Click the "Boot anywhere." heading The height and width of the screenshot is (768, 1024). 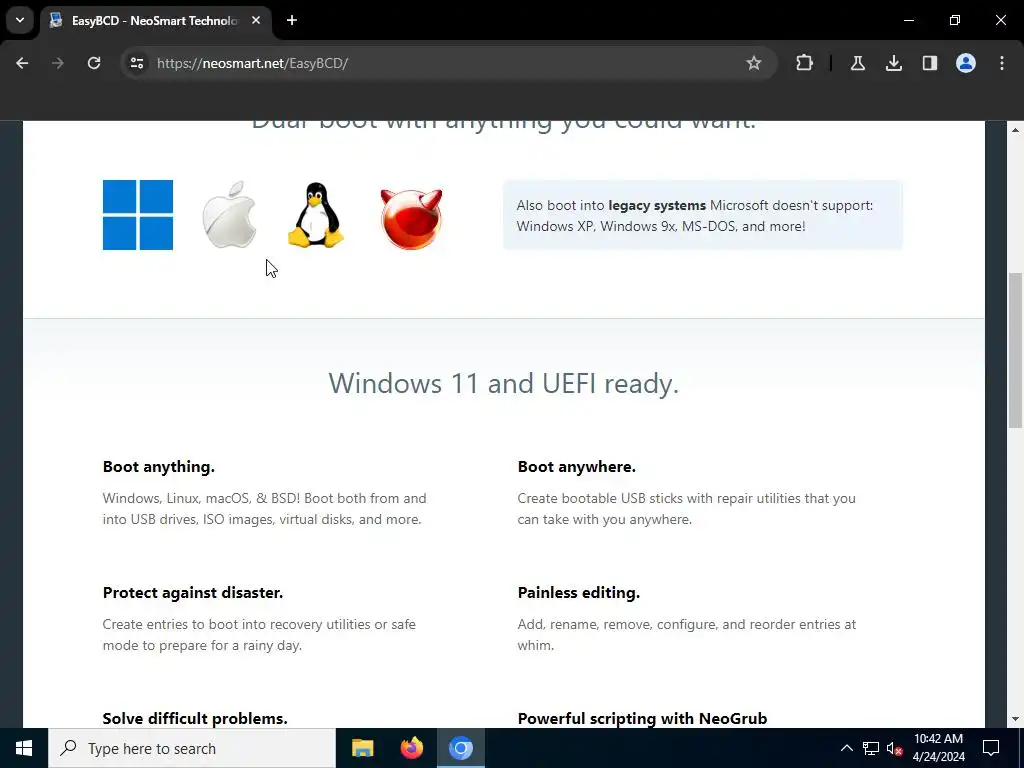(x=577, y=467)
